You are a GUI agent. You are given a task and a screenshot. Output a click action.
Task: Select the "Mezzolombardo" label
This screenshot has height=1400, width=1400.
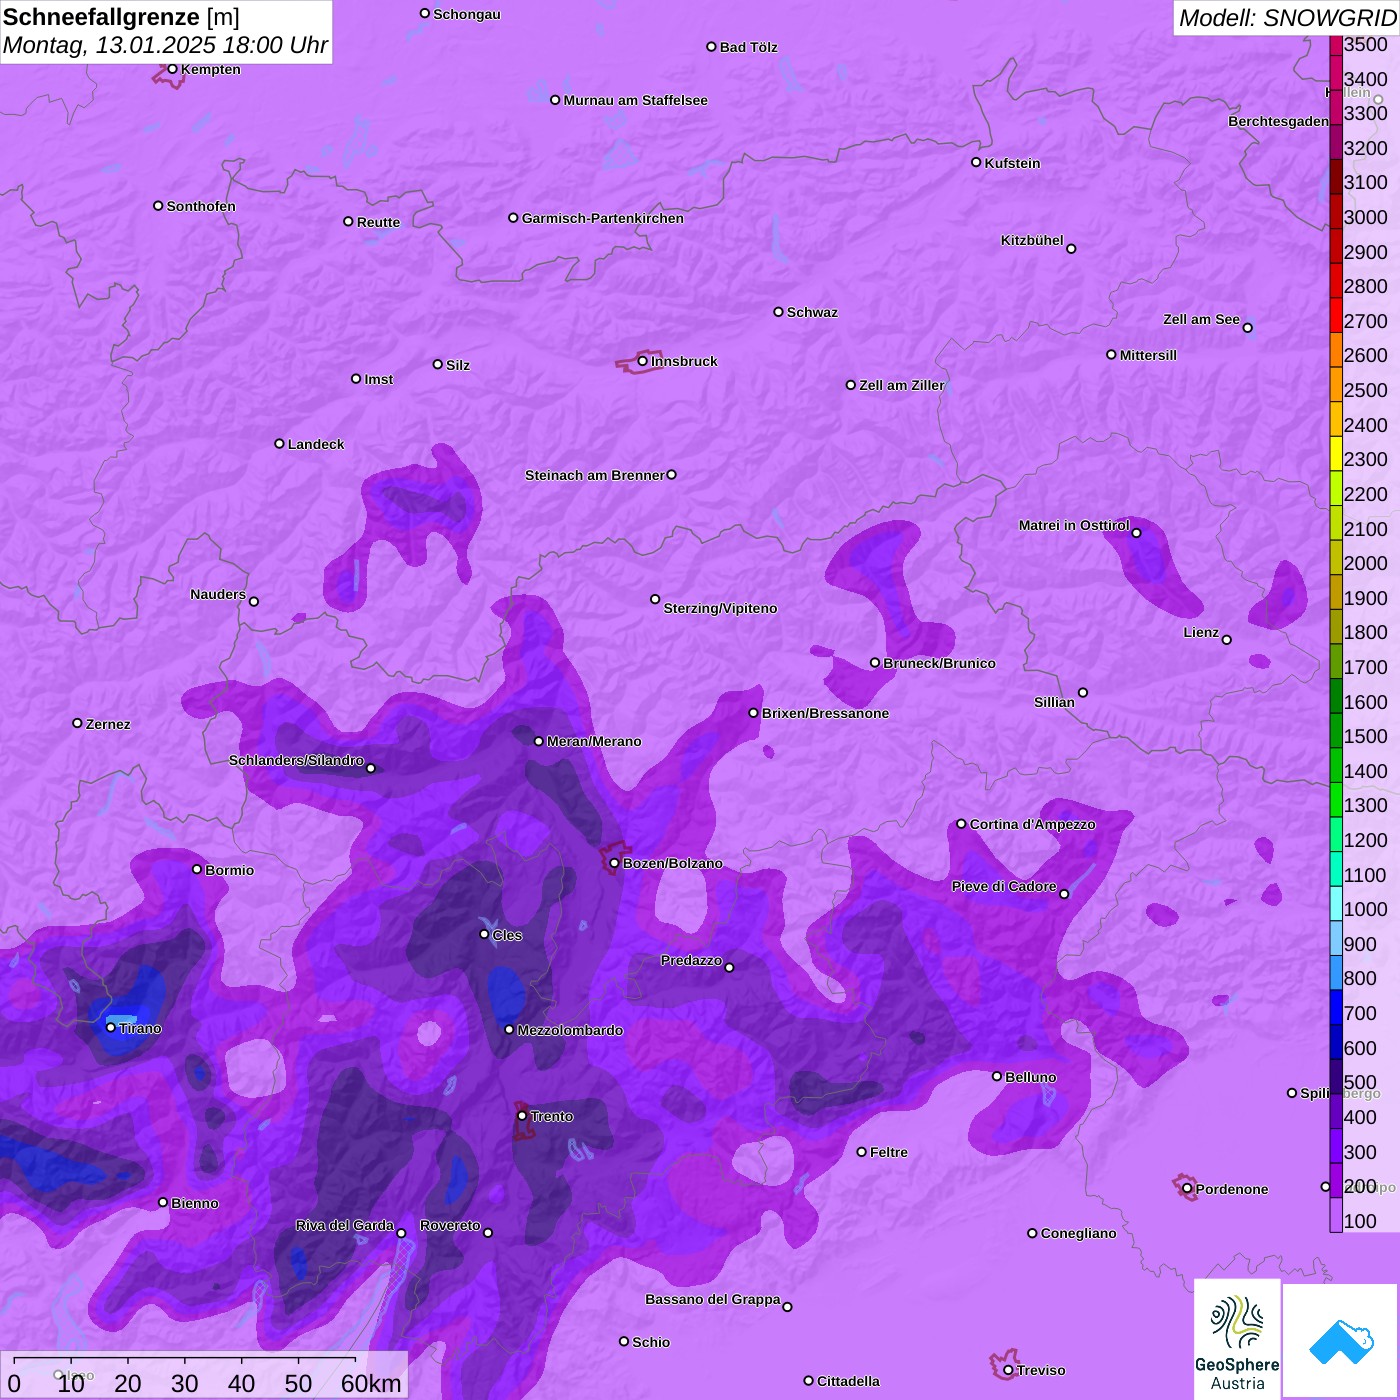coord(570,1030)
